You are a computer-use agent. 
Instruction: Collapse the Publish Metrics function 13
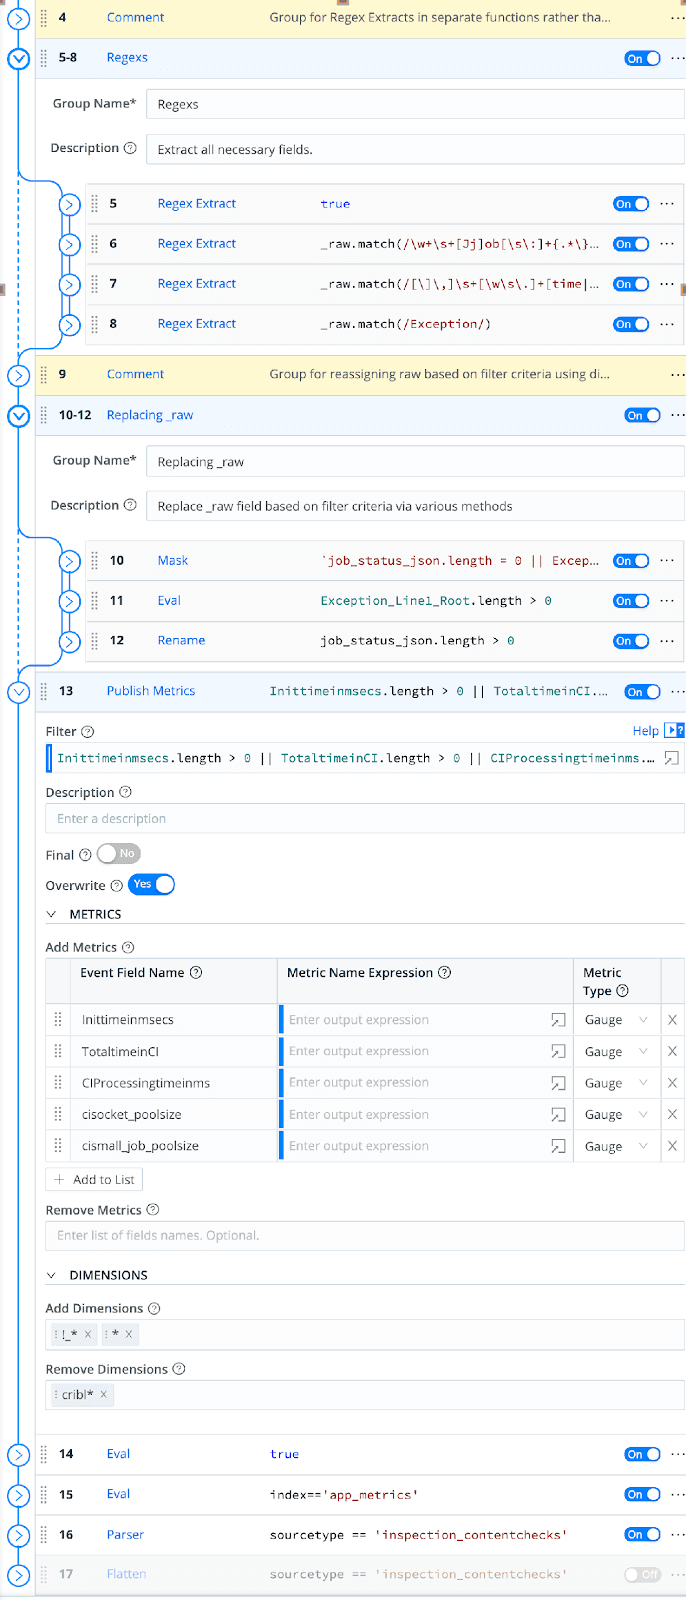pyautogui.click(x=18, y=691)
